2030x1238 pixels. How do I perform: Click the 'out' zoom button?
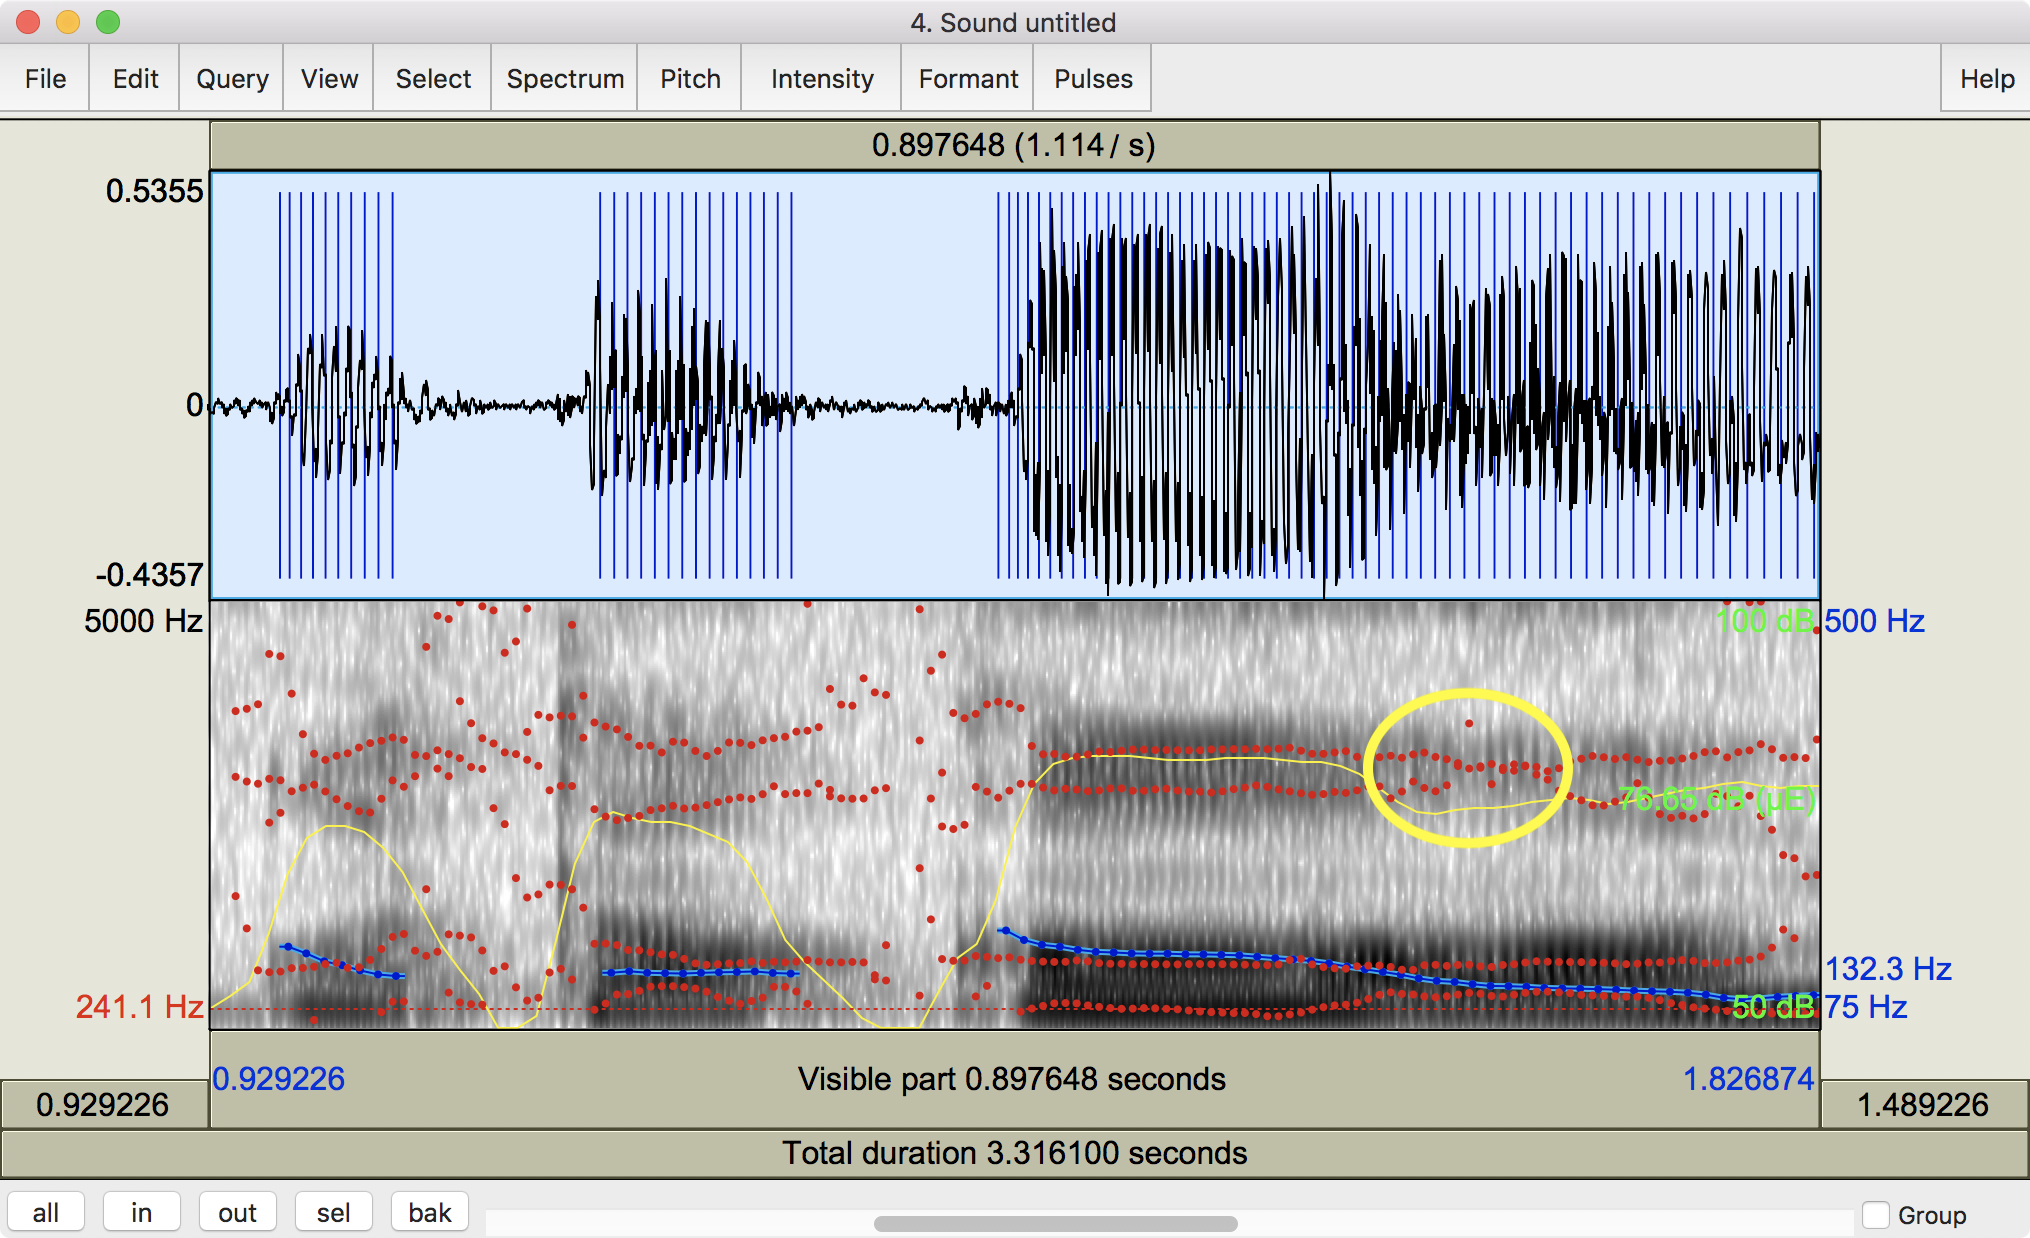click(238, 1212)
